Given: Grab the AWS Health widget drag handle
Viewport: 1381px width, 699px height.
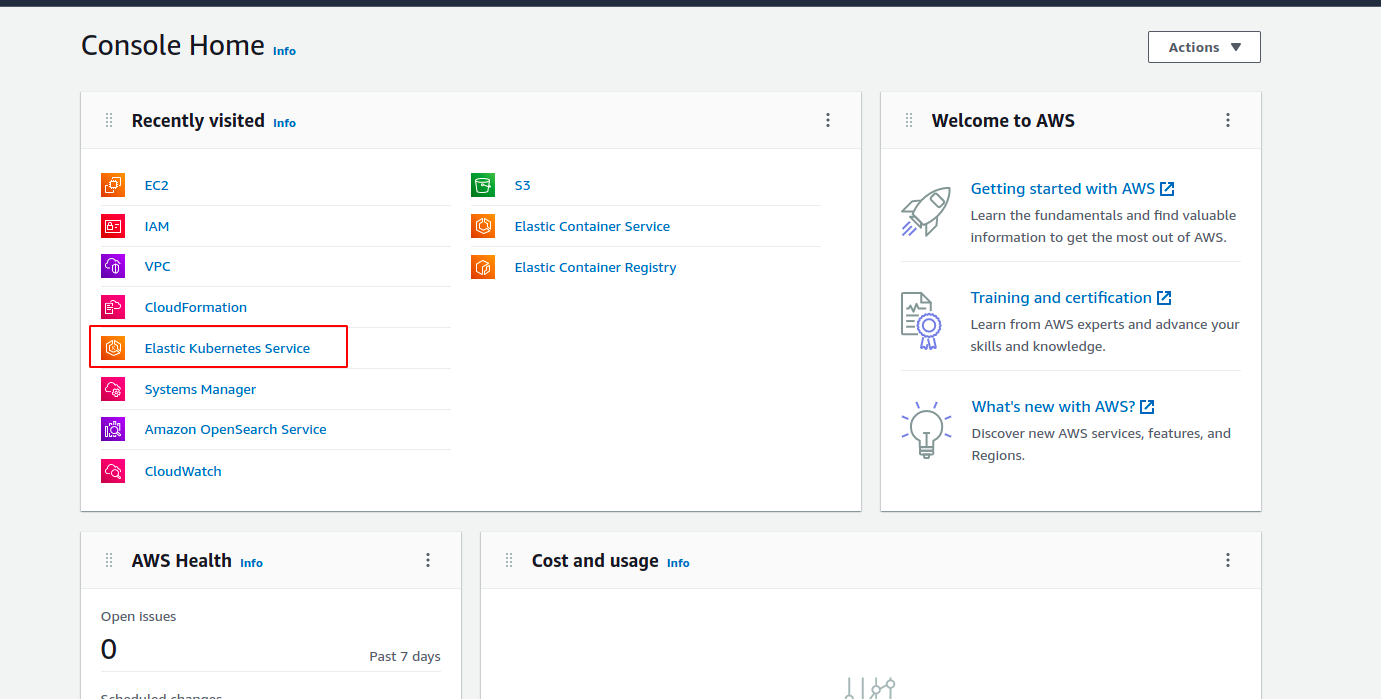Looking at the screenshot, I should tap(109, 560).
